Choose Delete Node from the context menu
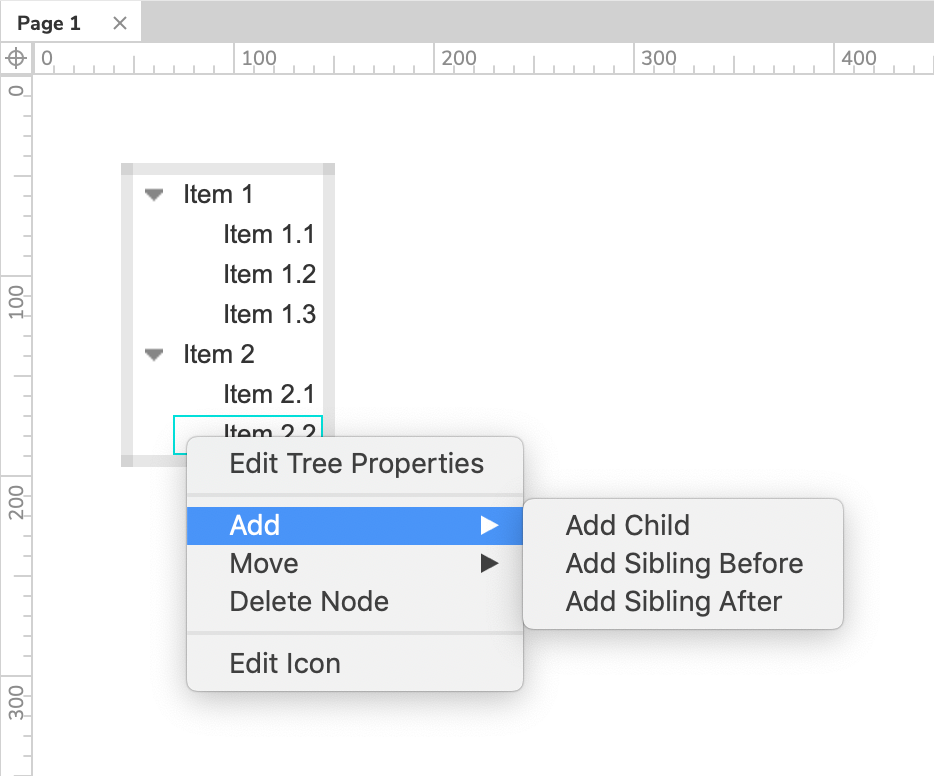934x776 pixels. pyautogui.click(x=309, y=602)
